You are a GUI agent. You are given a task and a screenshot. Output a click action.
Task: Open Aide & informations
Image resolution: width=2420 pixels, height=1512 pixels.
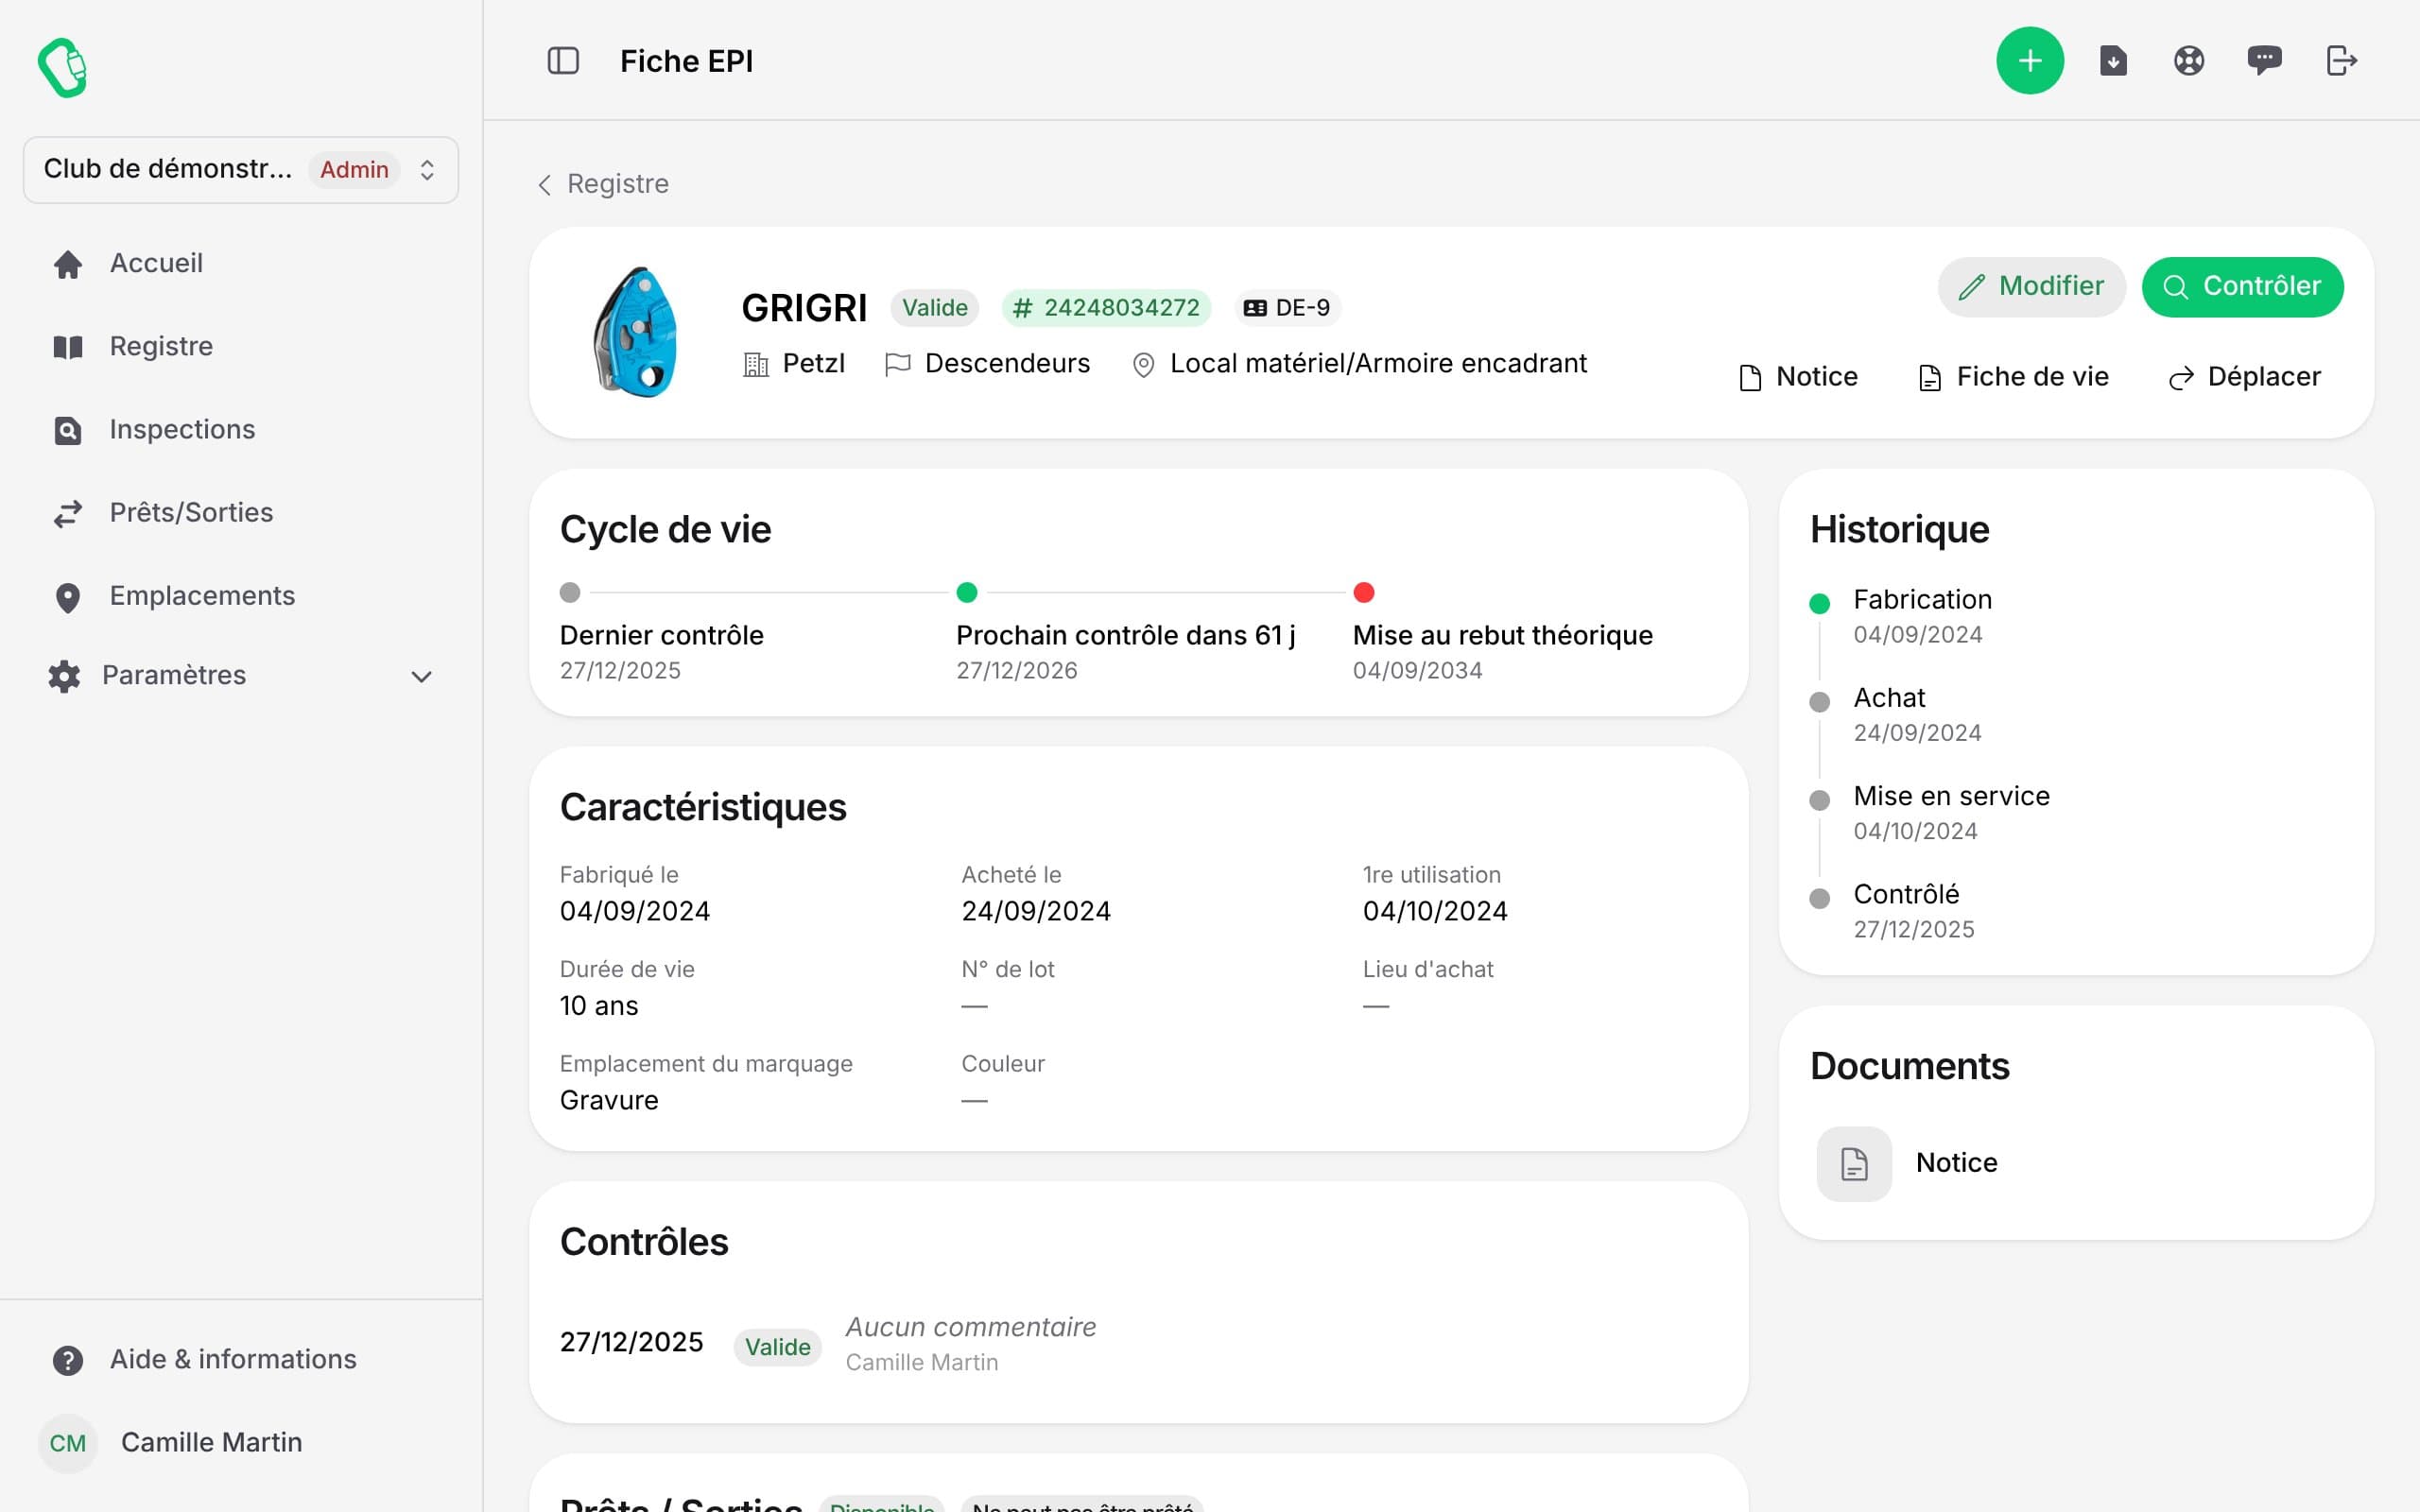pos(240,1360)
